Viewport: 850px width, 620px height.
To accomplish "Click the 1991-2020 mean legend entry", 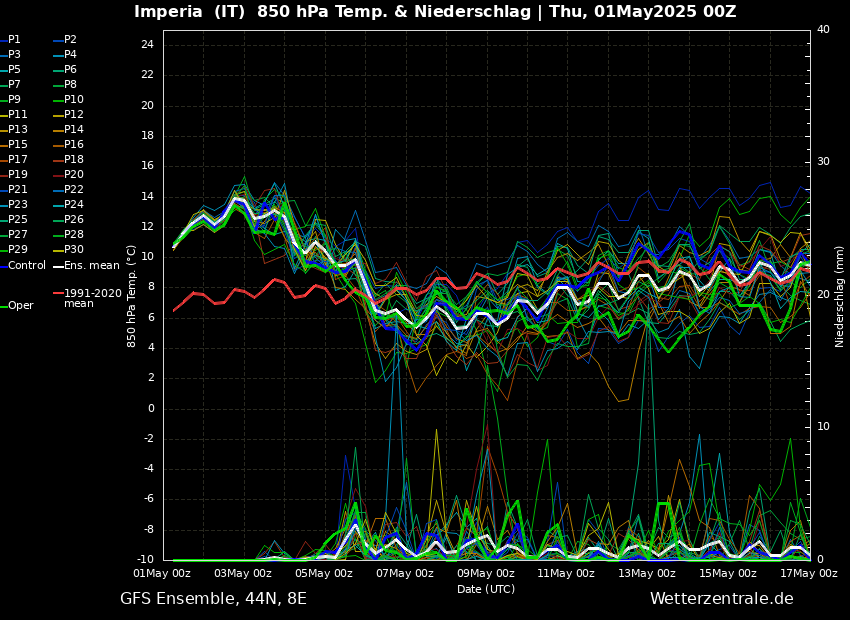I will [92, 298].
